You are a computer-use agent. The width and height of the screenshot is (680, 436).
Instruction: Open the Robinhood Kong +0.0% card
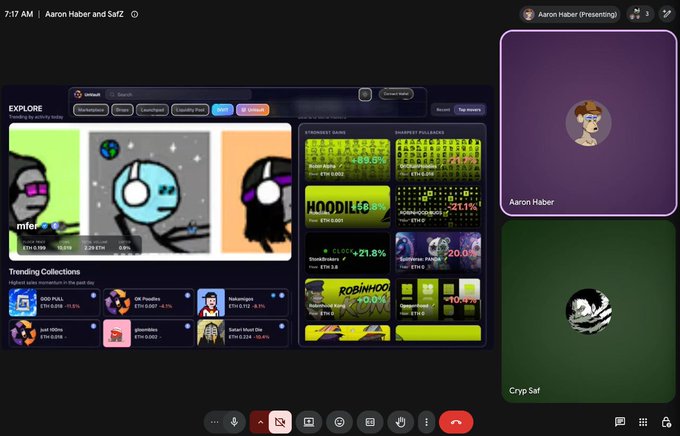pyautogui.click(x=347, y=300)
